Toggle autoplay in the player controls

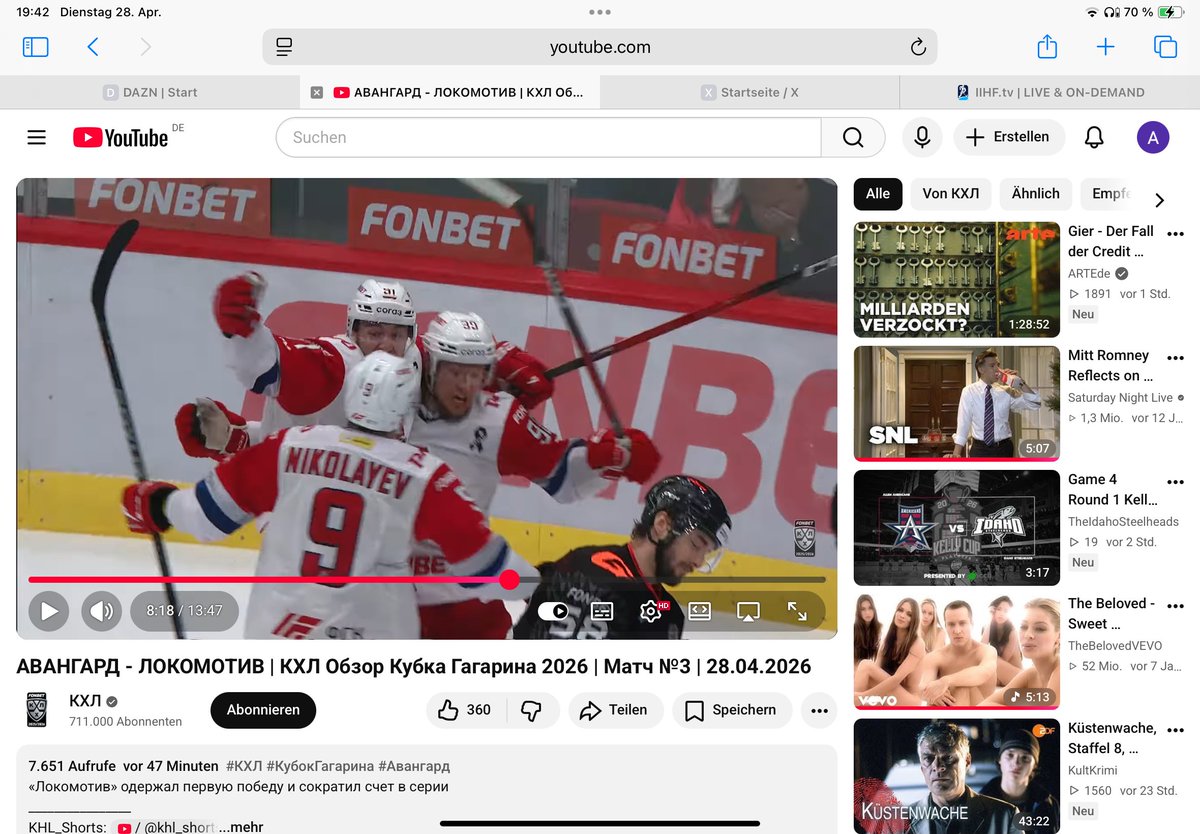pyautogui.click(x=553, y=610)
